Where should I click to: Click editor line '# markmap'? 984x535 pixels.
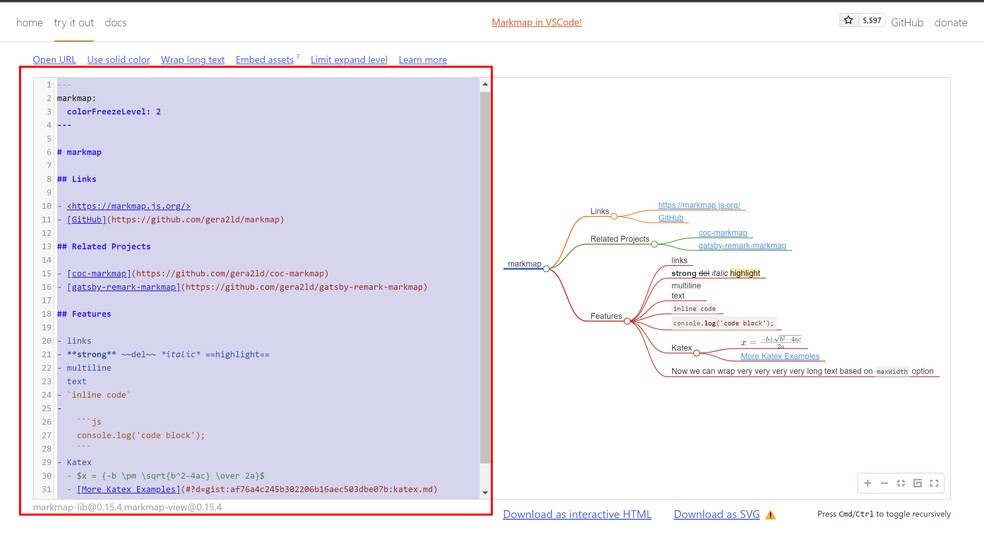[79, 152]
